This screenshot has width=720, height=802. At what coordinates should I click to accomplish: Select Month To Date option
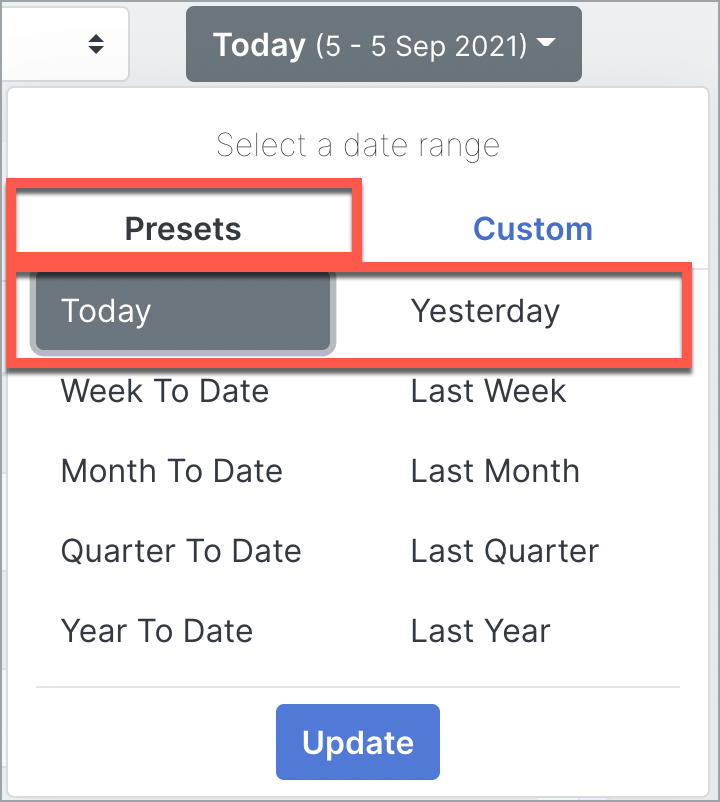click(171, 471)
